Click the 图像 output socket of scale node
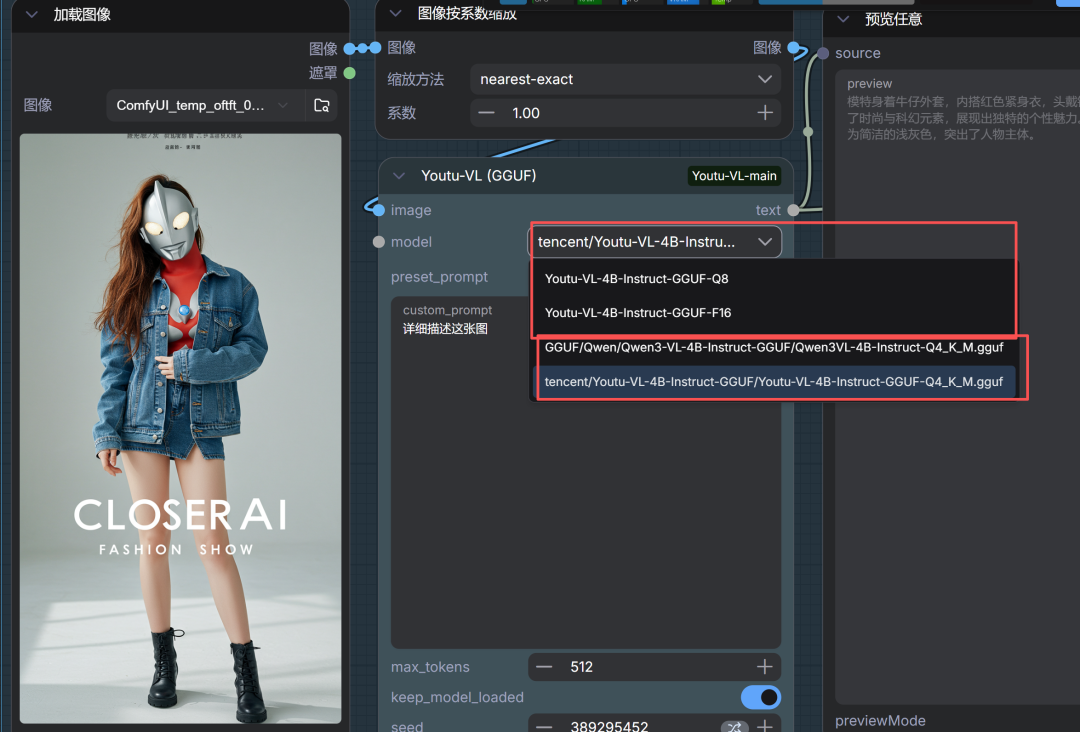Viewport: 1080px width, 732px height. pos(793,48)
